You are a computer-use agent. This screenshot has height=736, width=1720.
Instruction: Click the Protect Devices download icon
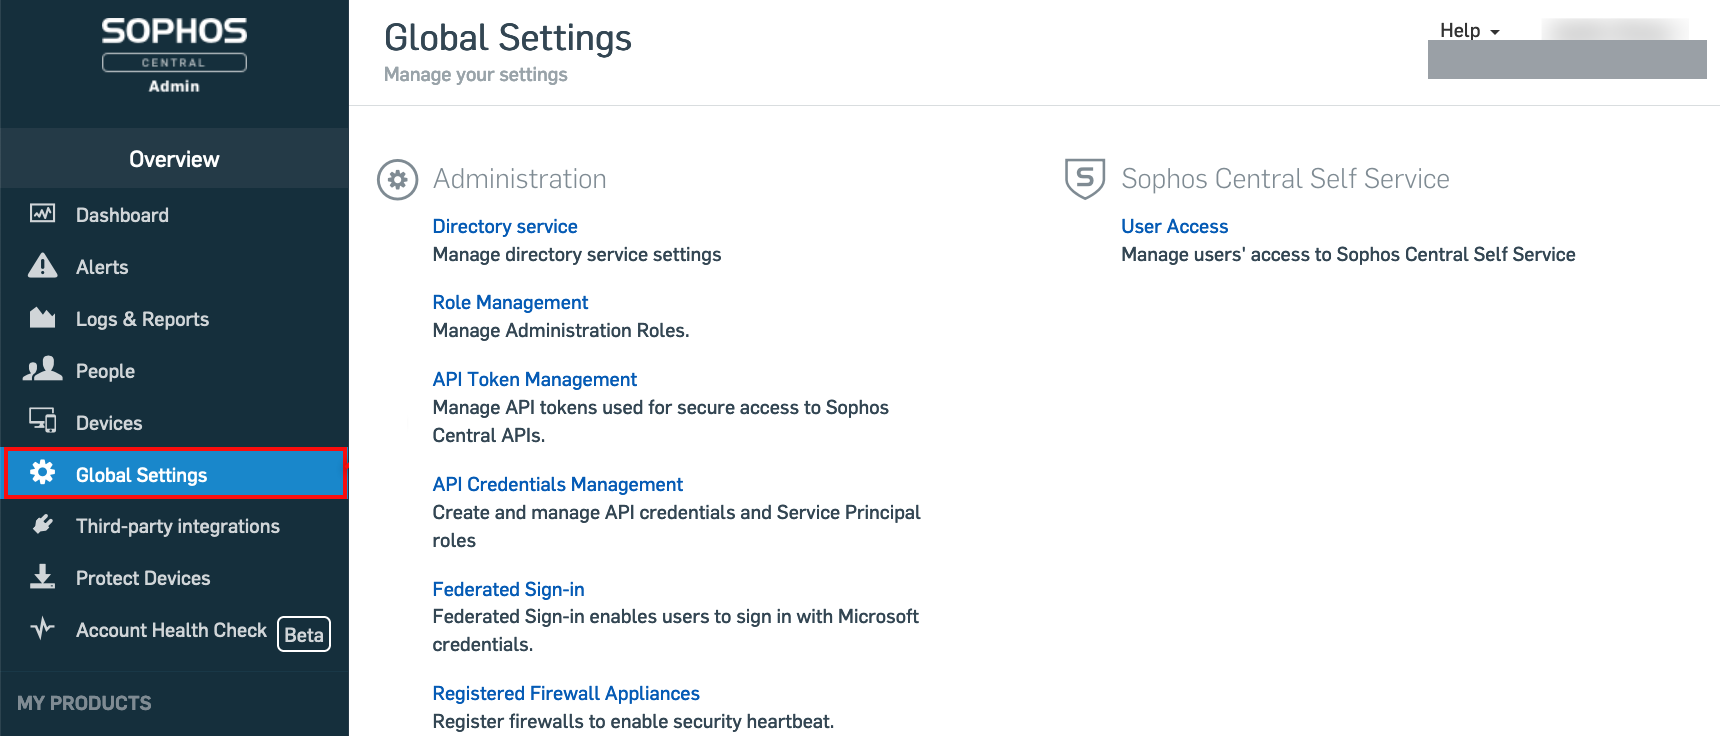(x=42, y=576)
